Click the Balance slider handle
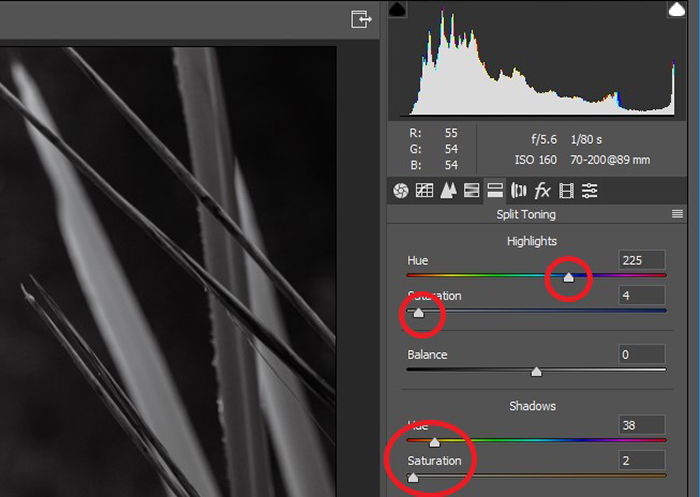This screenshot has height=497, width=700. coord(536,372)
